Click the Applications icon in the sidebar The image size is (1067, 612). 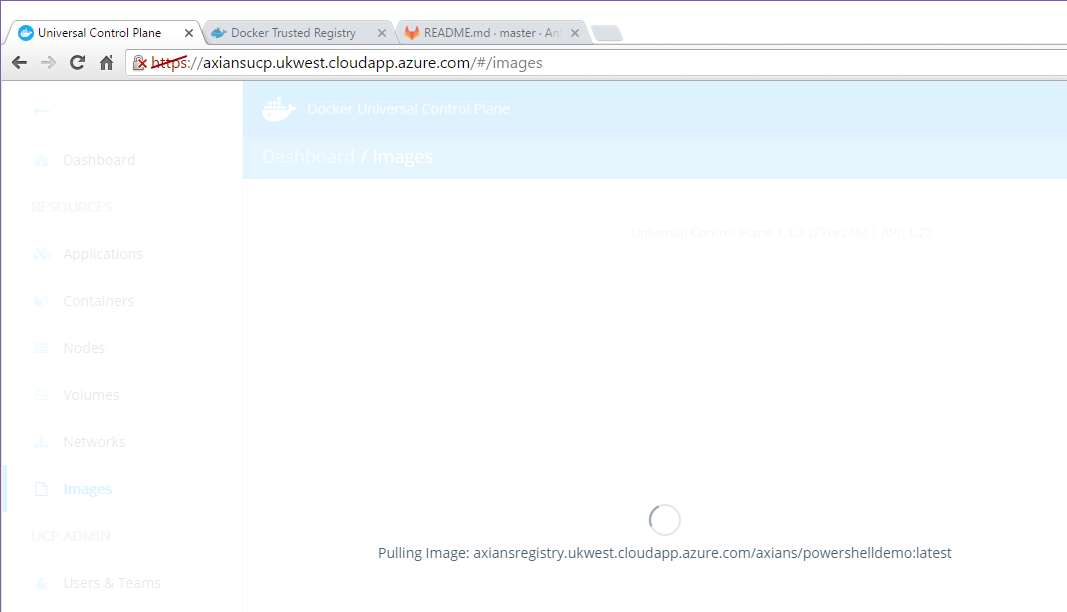click(41, 254)
